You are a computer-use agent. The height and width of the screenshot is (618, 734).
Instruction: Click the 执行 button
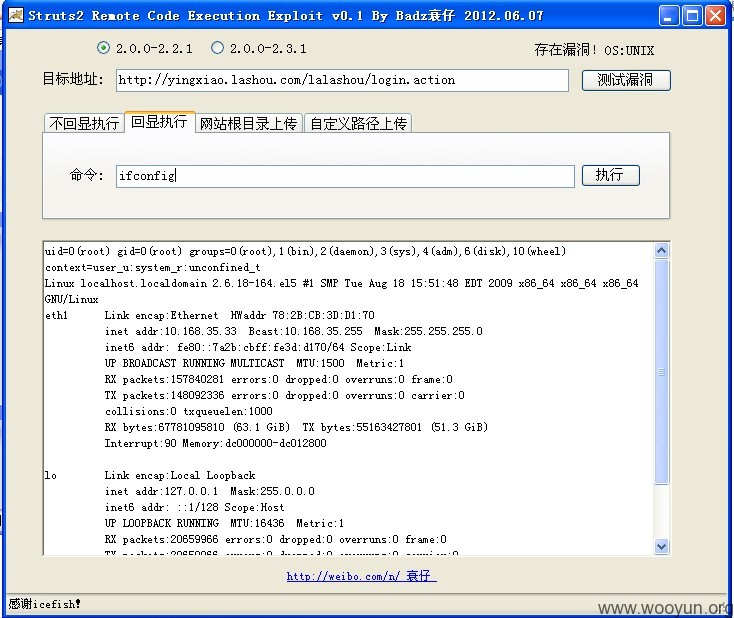(x=610, y=175)
